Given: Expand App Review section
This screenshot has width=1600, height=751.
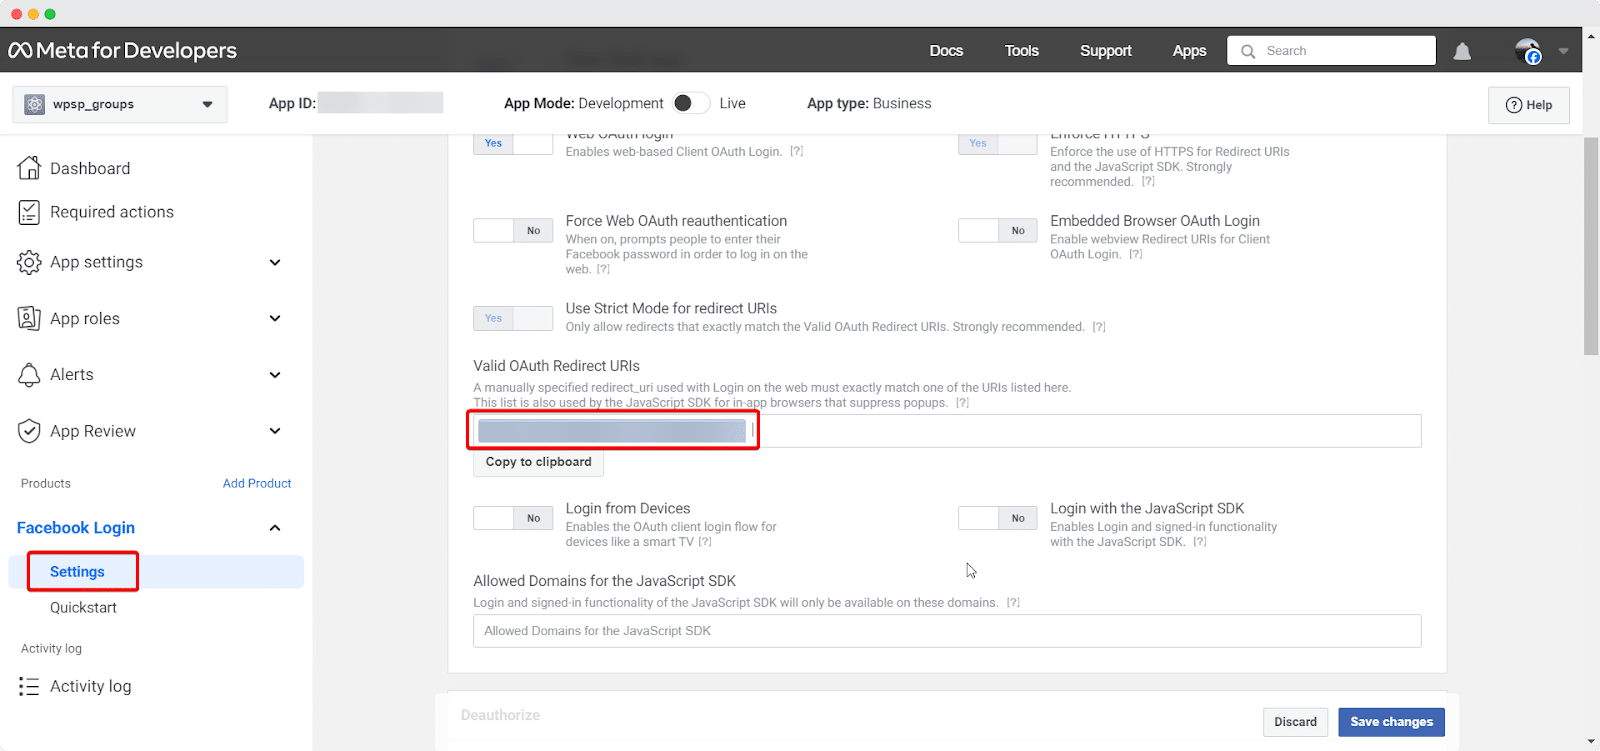Looking at the screenshot, I should 275,431.
